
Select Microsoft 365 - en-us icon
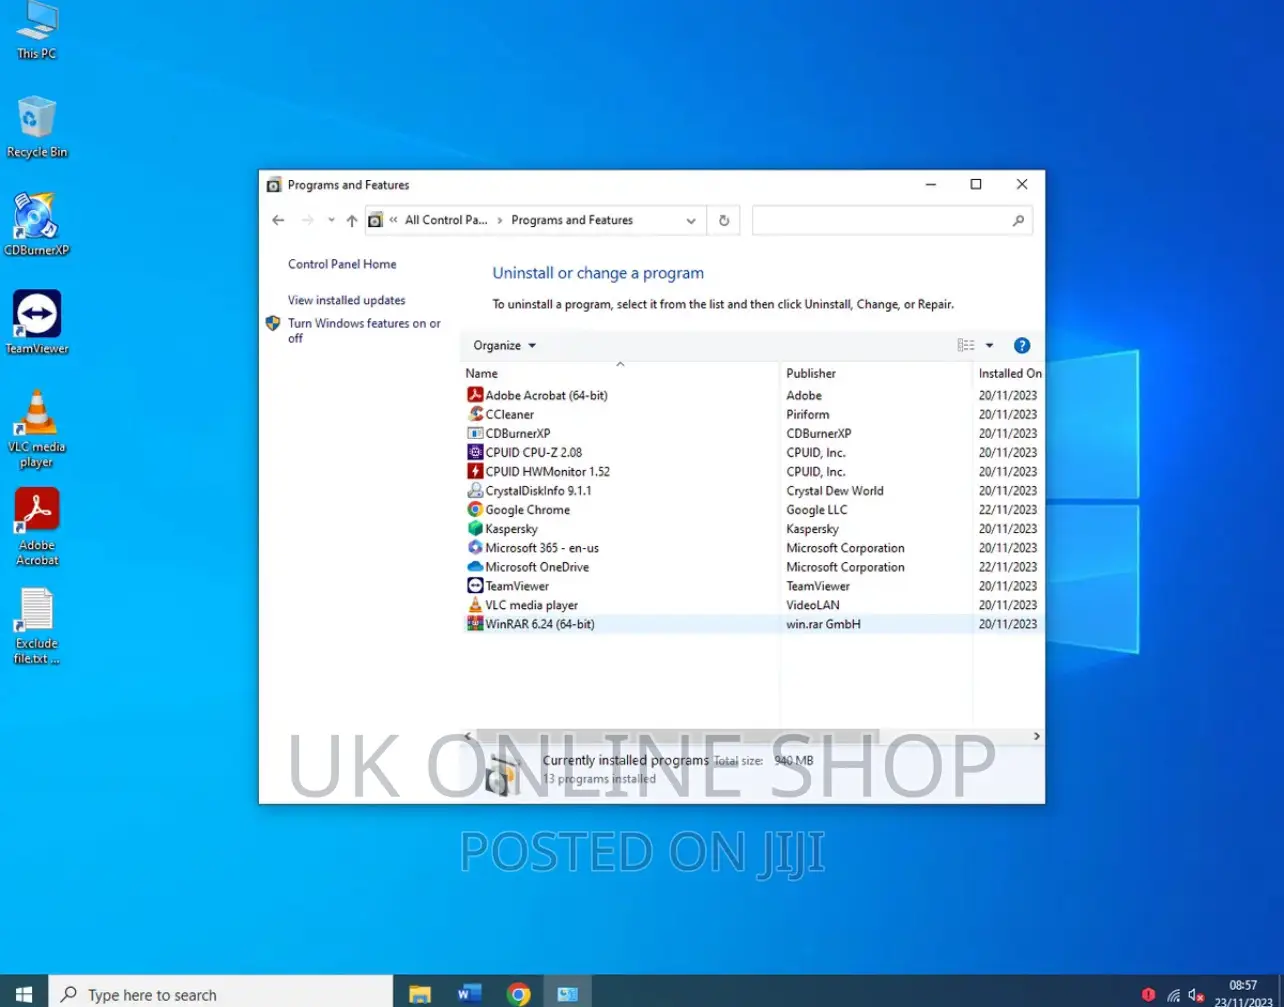click(x=475, y=547)
